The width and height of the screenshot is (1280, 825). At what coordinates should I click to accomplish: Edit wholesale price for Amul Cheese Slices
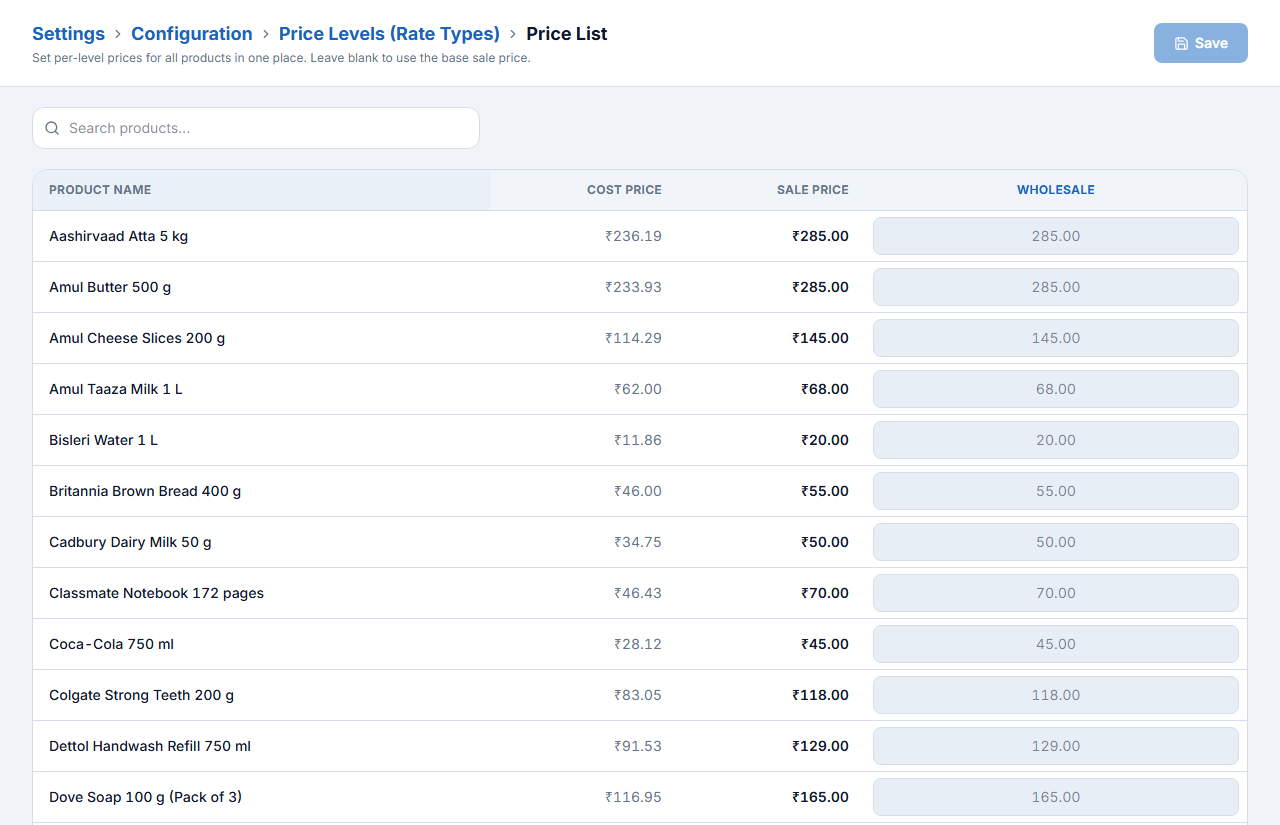pos(1056,338)
